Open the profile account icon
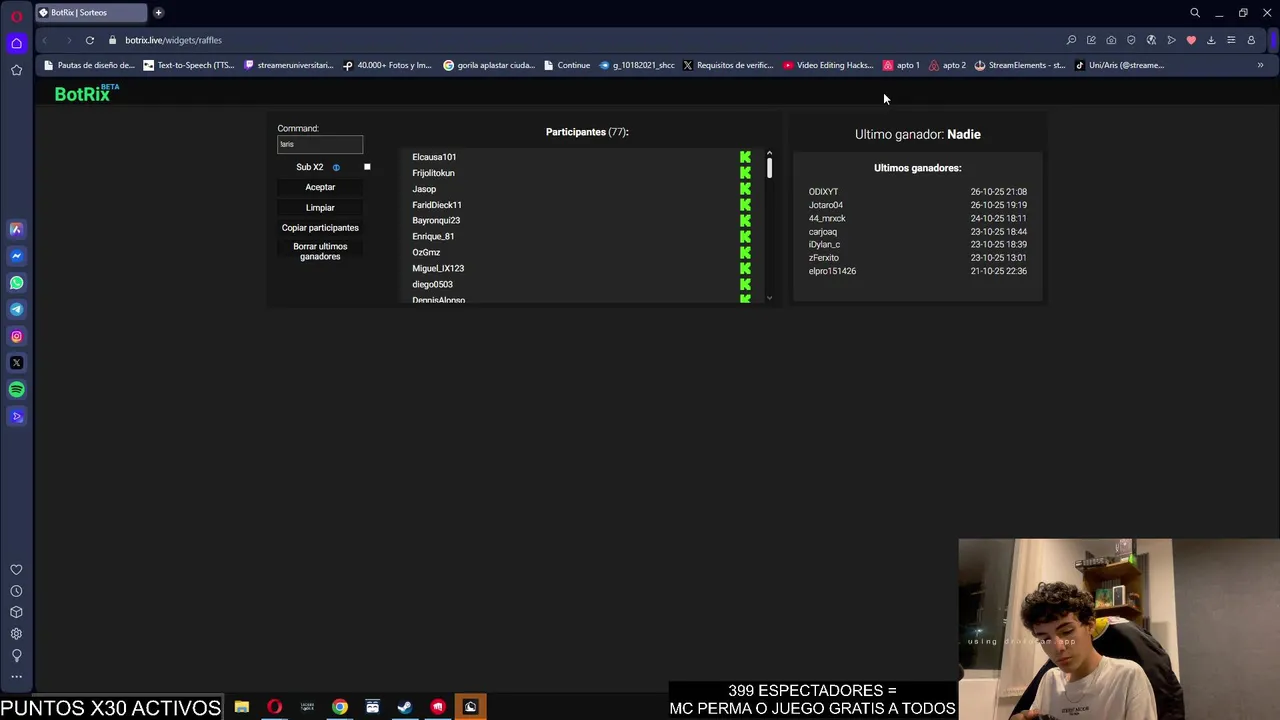The image size is (1280, 720). (x=1251, y=40)
